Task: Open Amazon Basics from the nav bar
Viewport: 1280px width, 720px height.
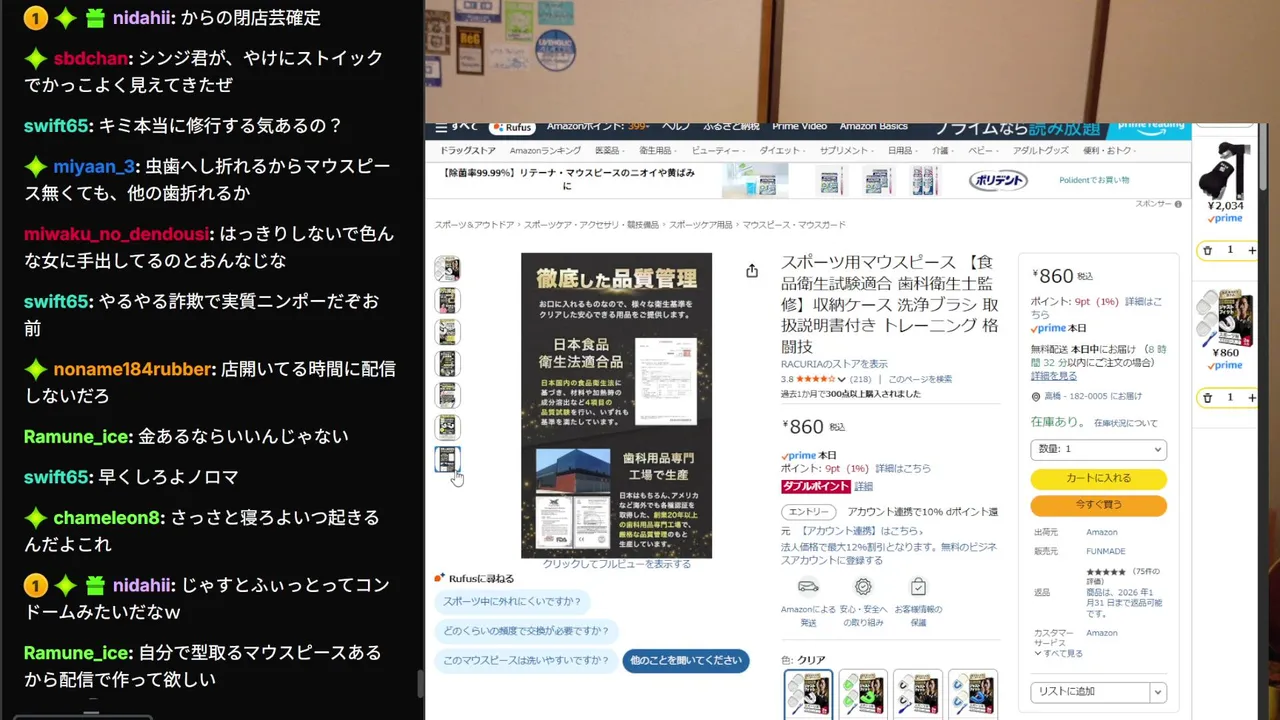Action: [873, 127]
